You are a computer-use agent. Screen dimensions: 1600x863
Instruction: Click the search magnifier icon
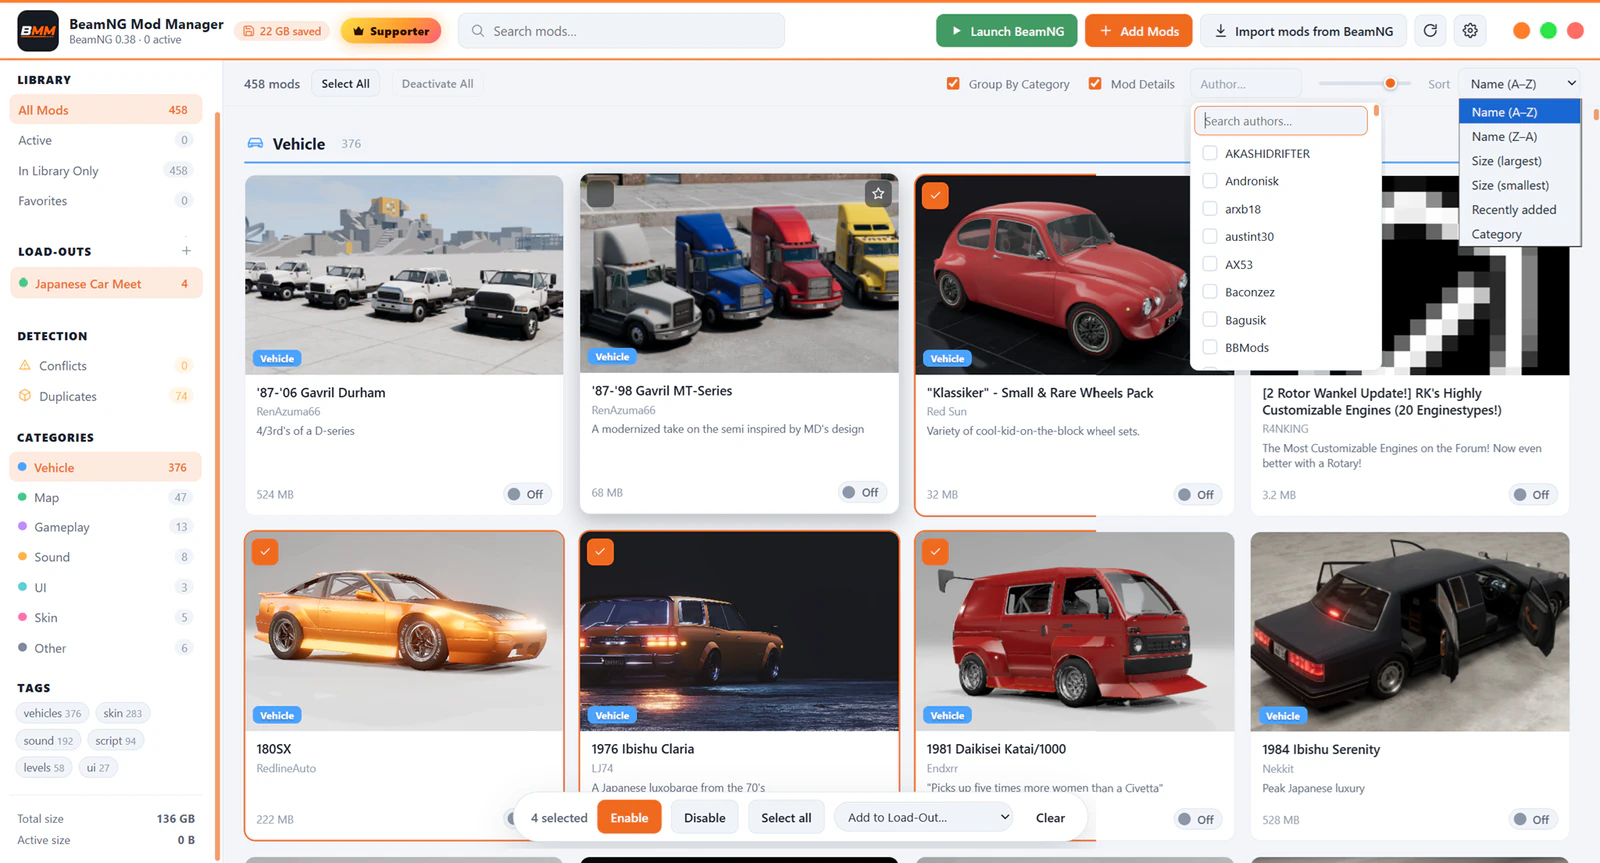click(x=478, y=31)
